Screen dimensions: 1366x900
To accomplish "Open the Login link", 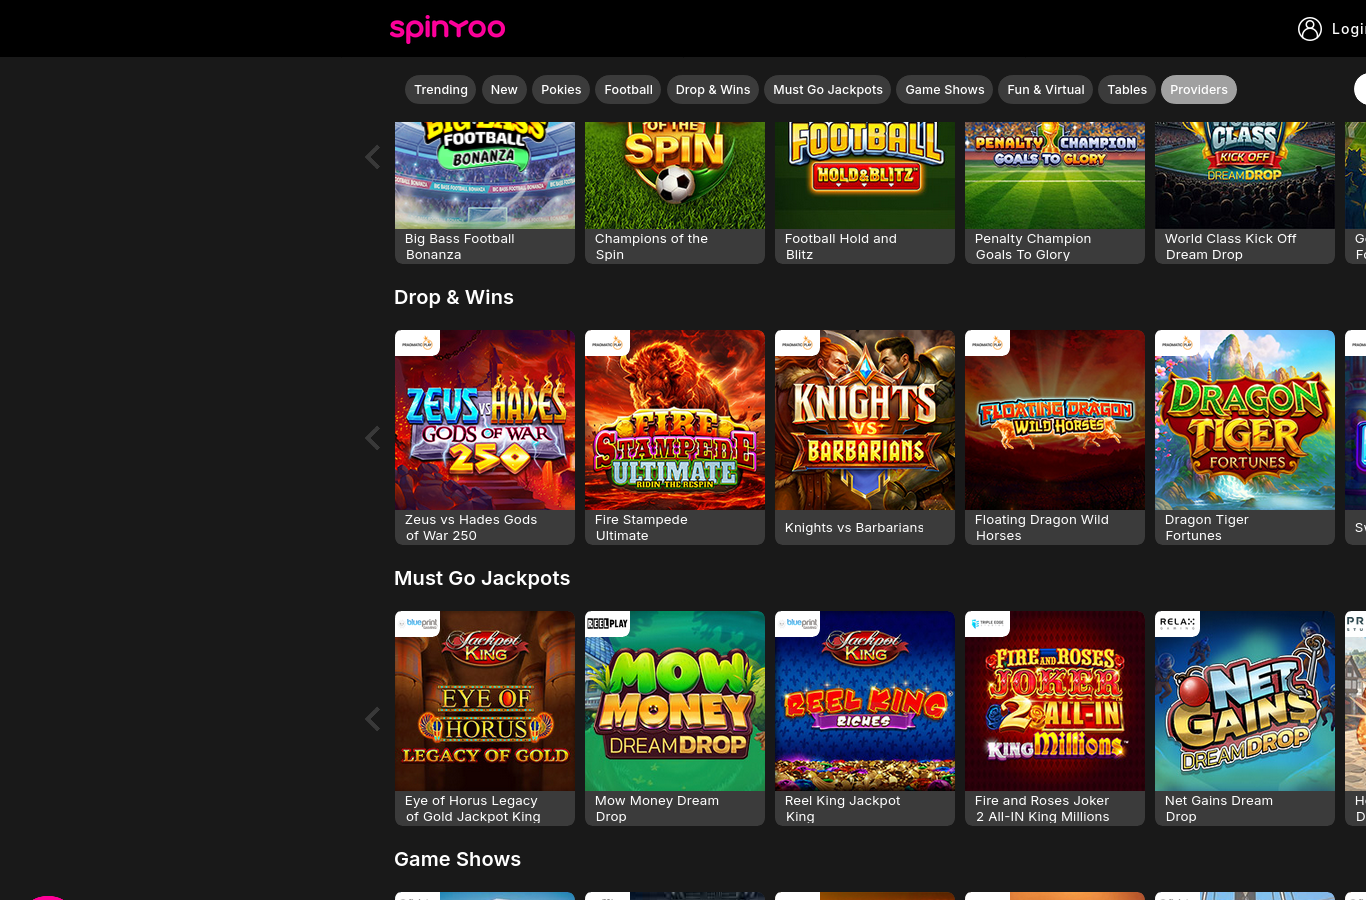I will (x=1348, y=29).
